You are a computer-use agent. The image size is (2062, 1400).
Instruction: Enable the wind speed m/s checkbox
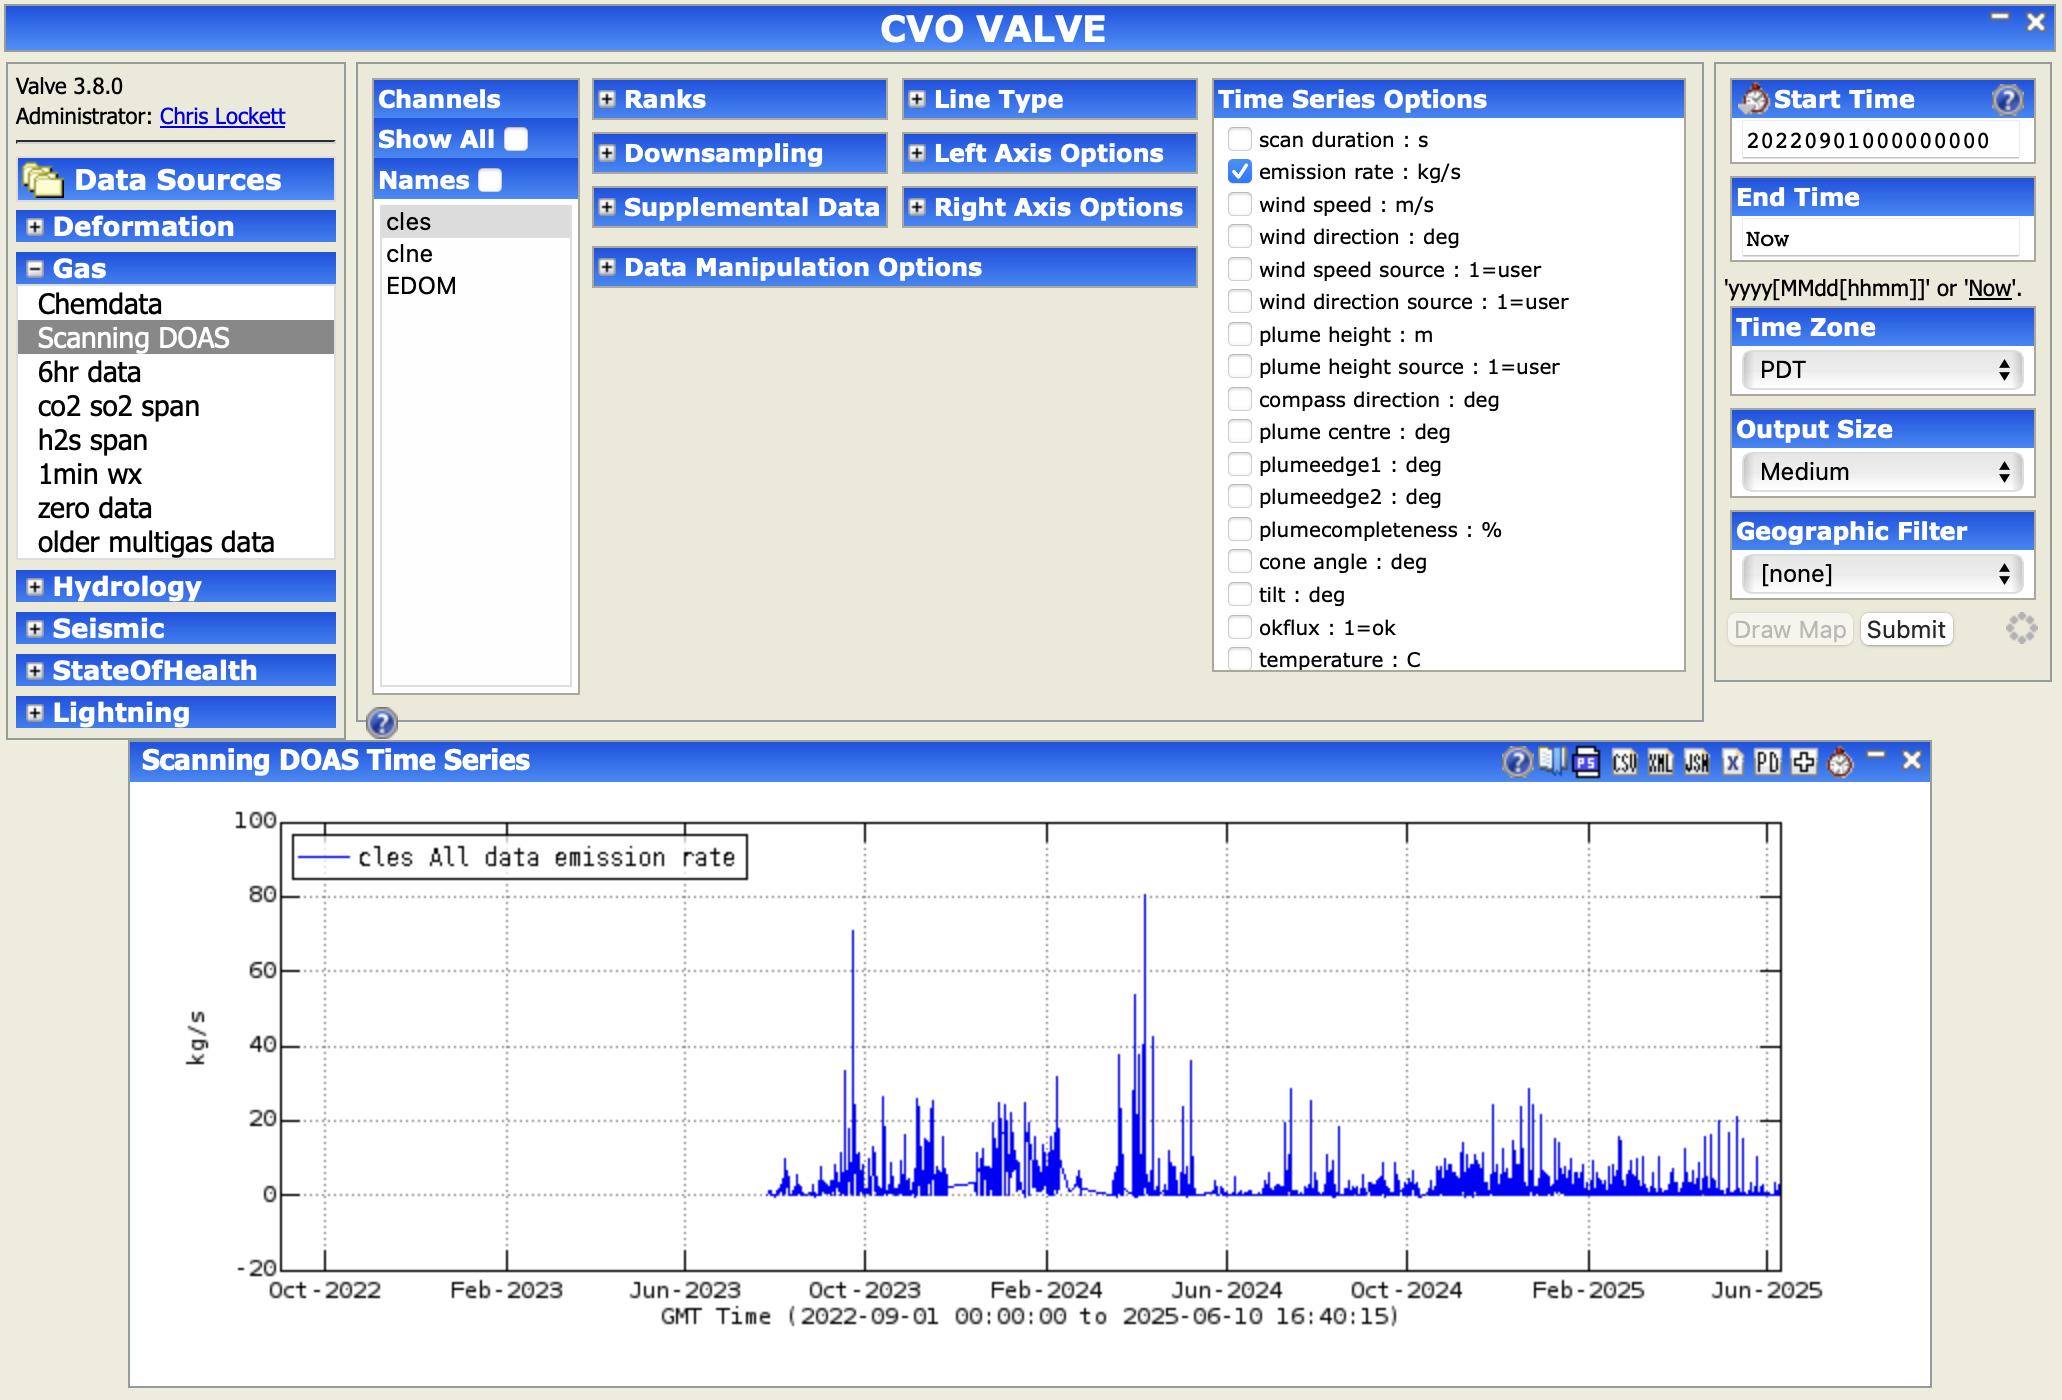(1240, 204)
